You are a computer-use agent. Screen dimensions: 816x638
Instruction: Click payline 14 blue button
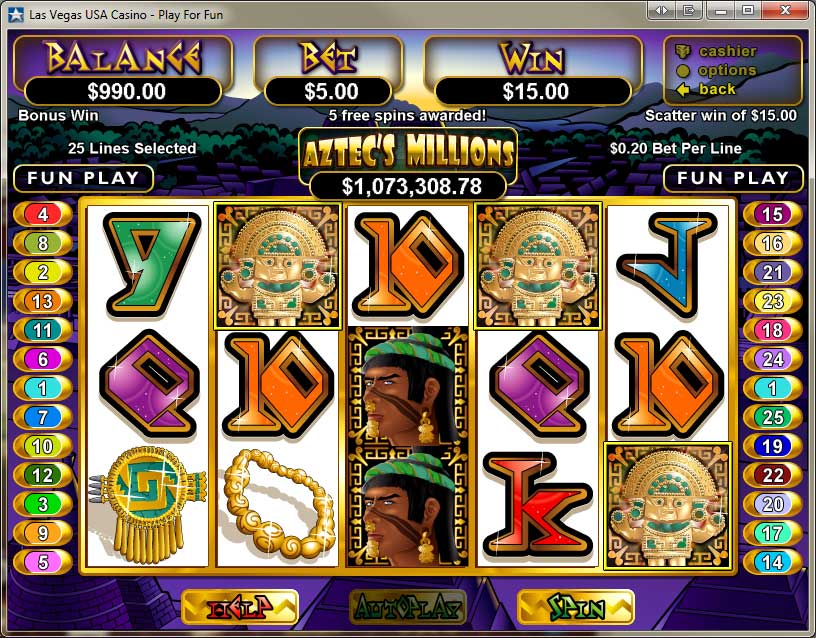[772, 562]
